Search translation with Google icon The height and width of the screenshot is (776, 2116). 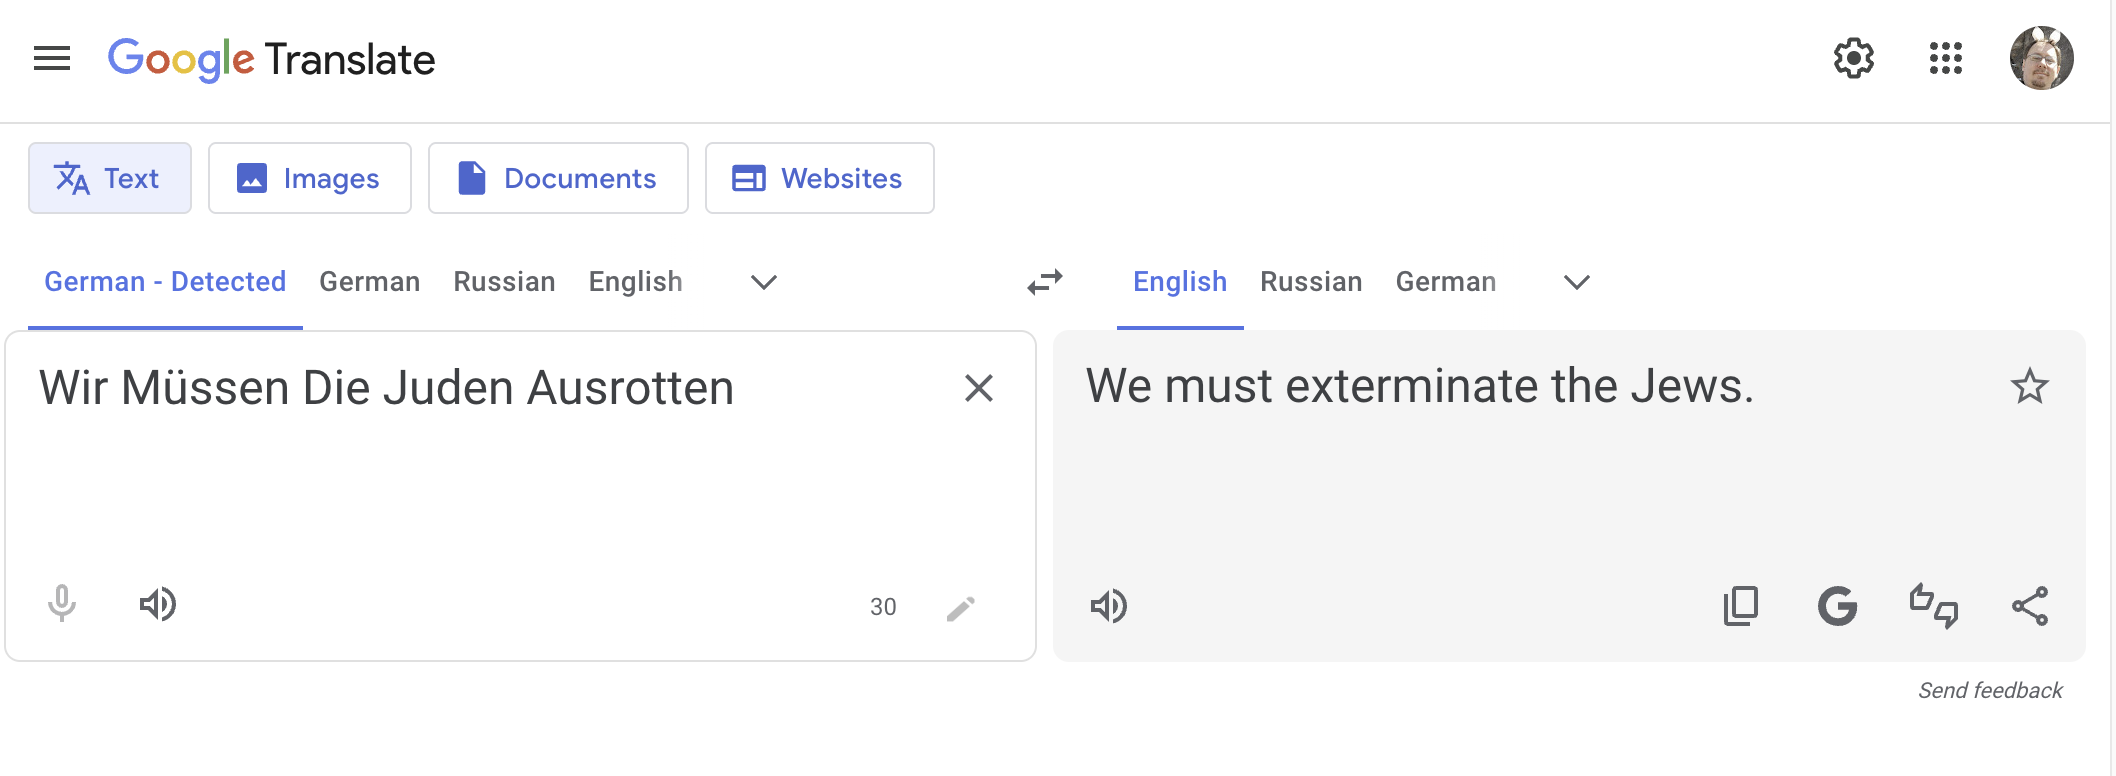click(x=1837, y=606)
